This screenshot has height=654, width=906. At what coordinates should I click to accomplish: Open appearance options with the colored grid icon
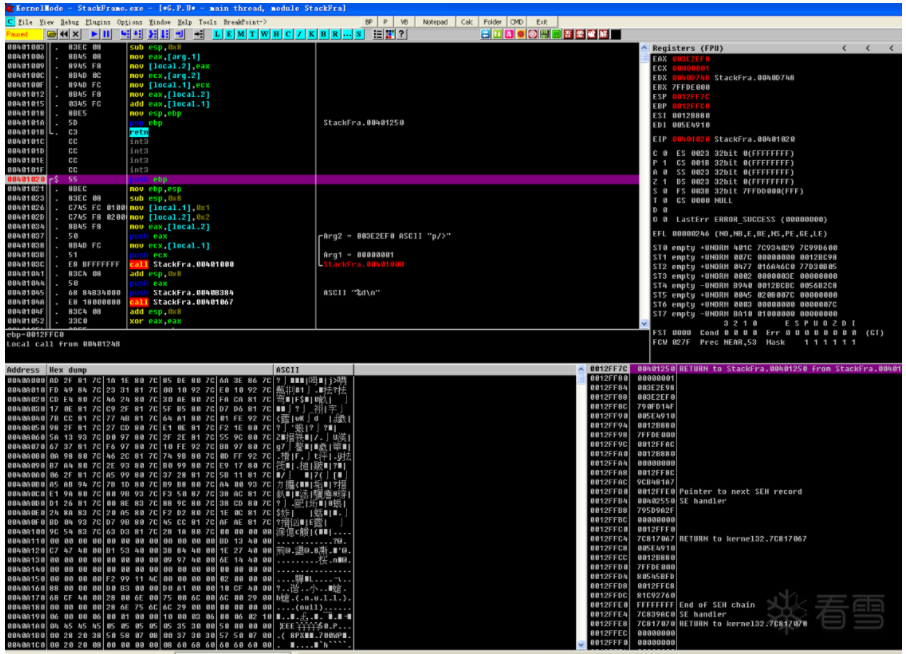(390, 35)
